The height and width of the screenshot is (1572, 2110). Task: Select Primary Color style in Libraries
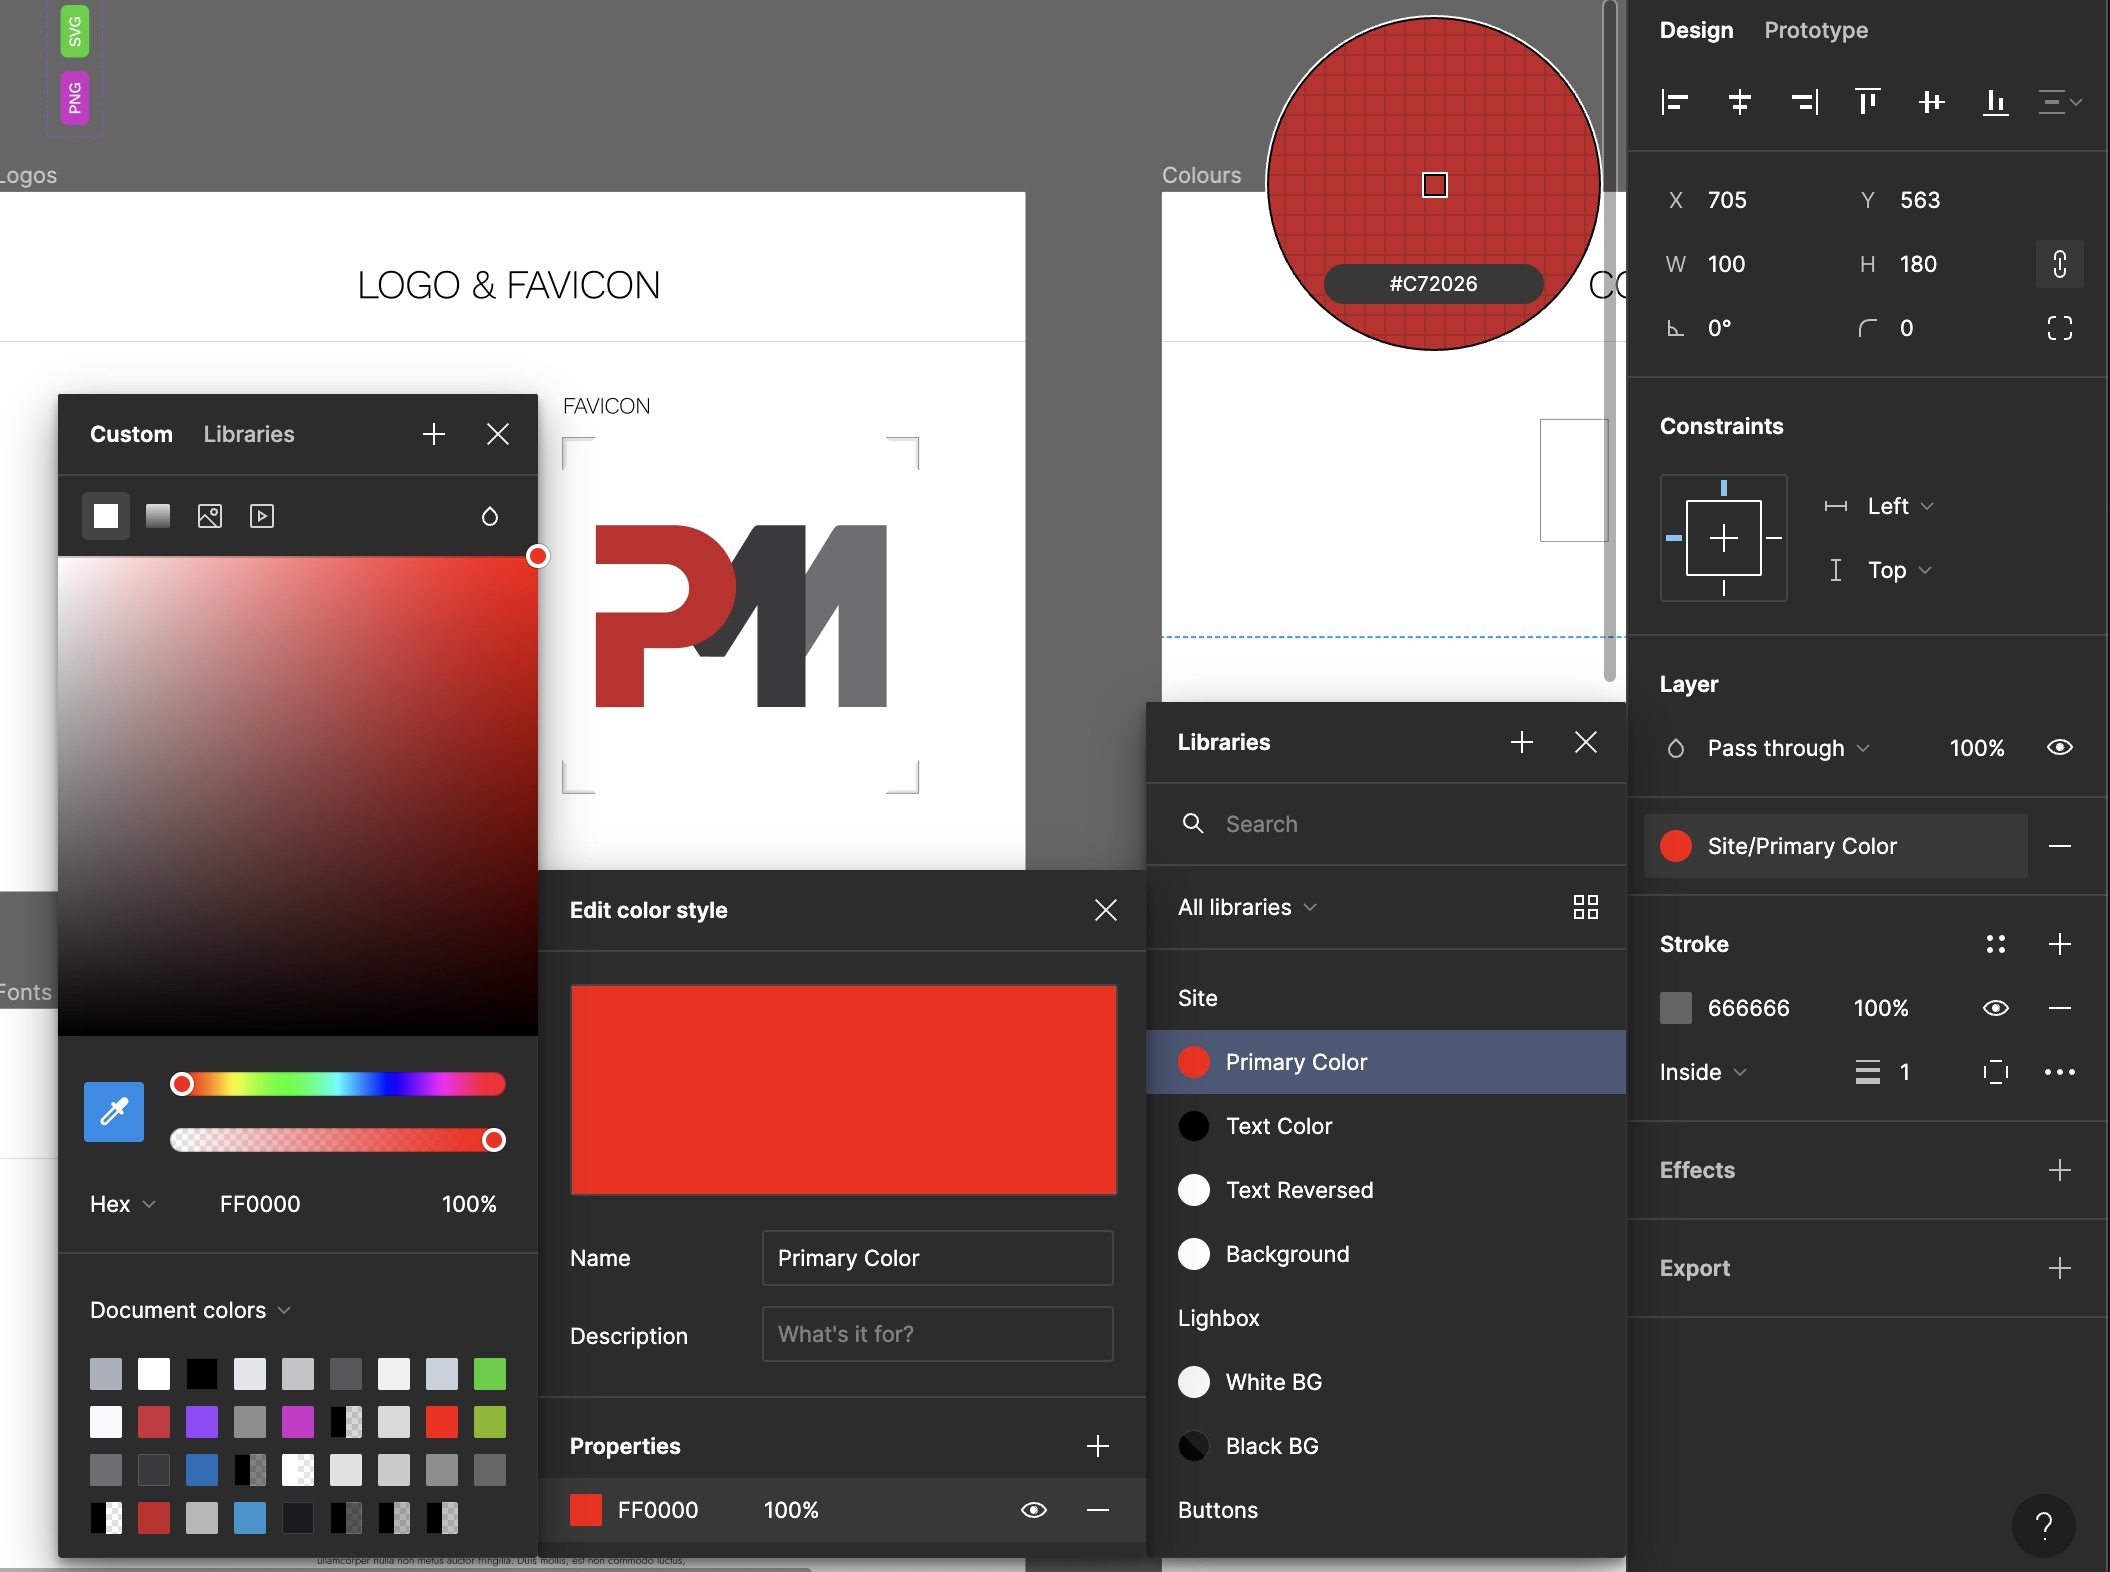coord(1386,1062)
